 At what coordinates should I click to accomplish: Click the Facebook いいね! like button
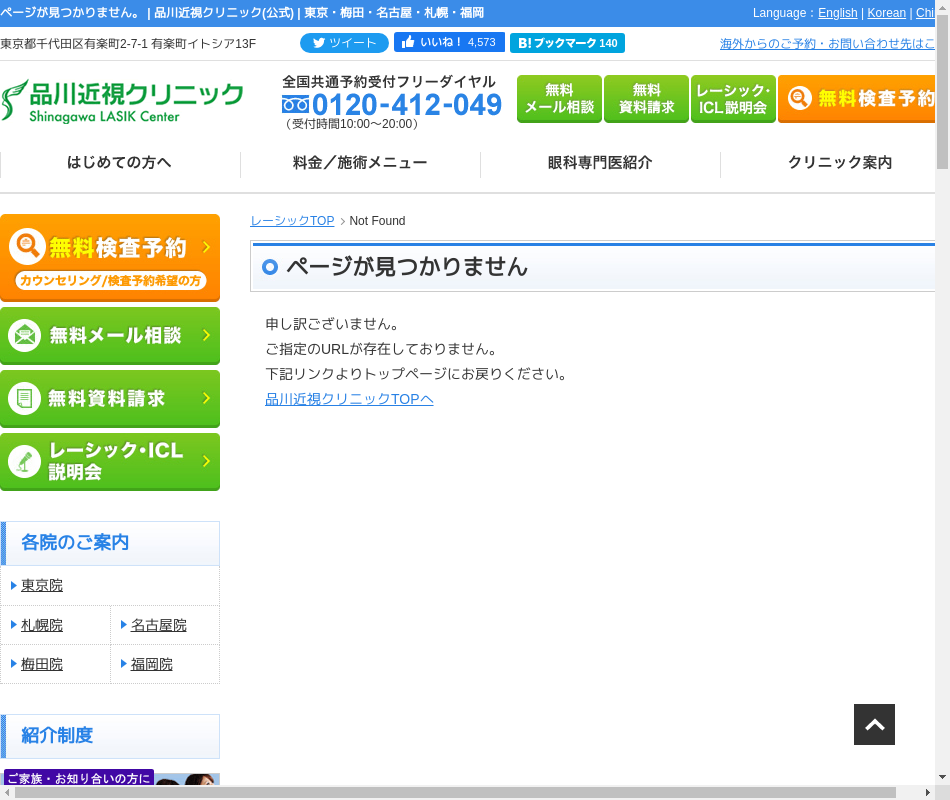(x=449, y=42)
